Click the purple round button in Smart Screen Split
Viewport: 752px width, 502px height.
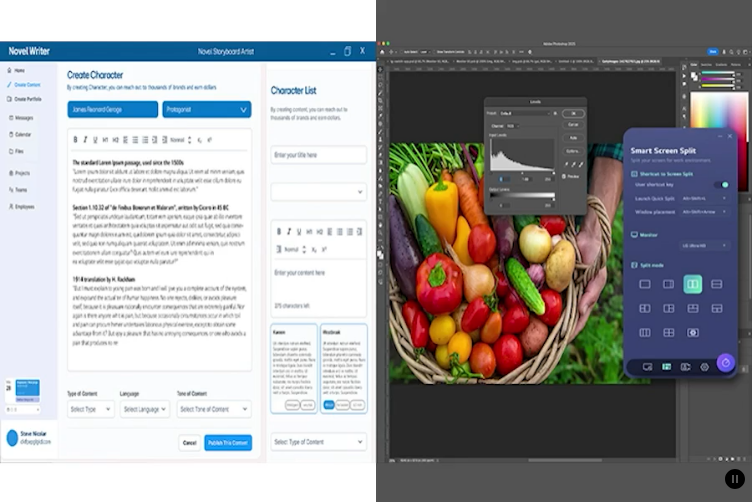click(726, 363)
